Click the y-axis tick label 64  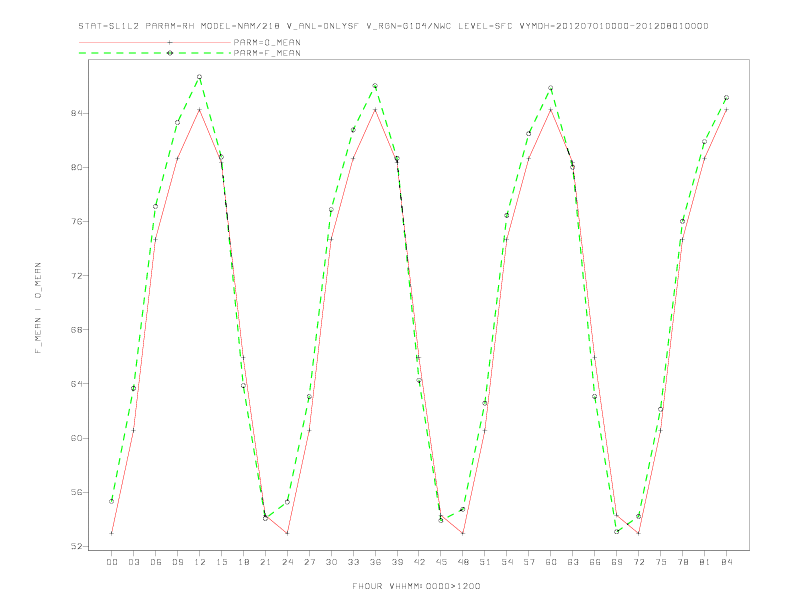76,384
